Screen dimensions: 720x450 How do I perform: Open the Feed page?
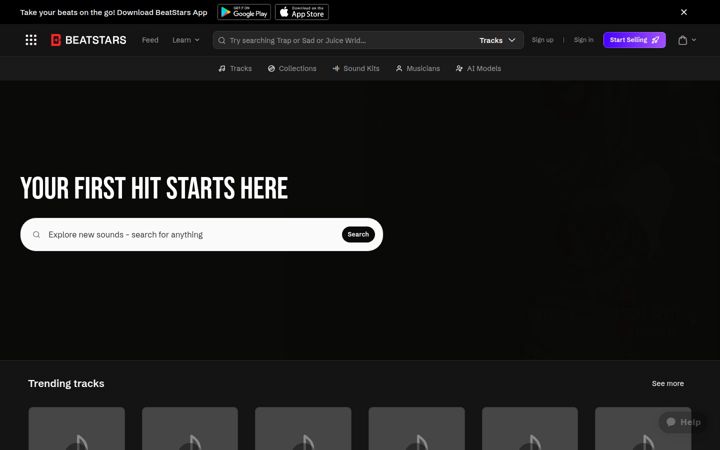pos(150,40)
